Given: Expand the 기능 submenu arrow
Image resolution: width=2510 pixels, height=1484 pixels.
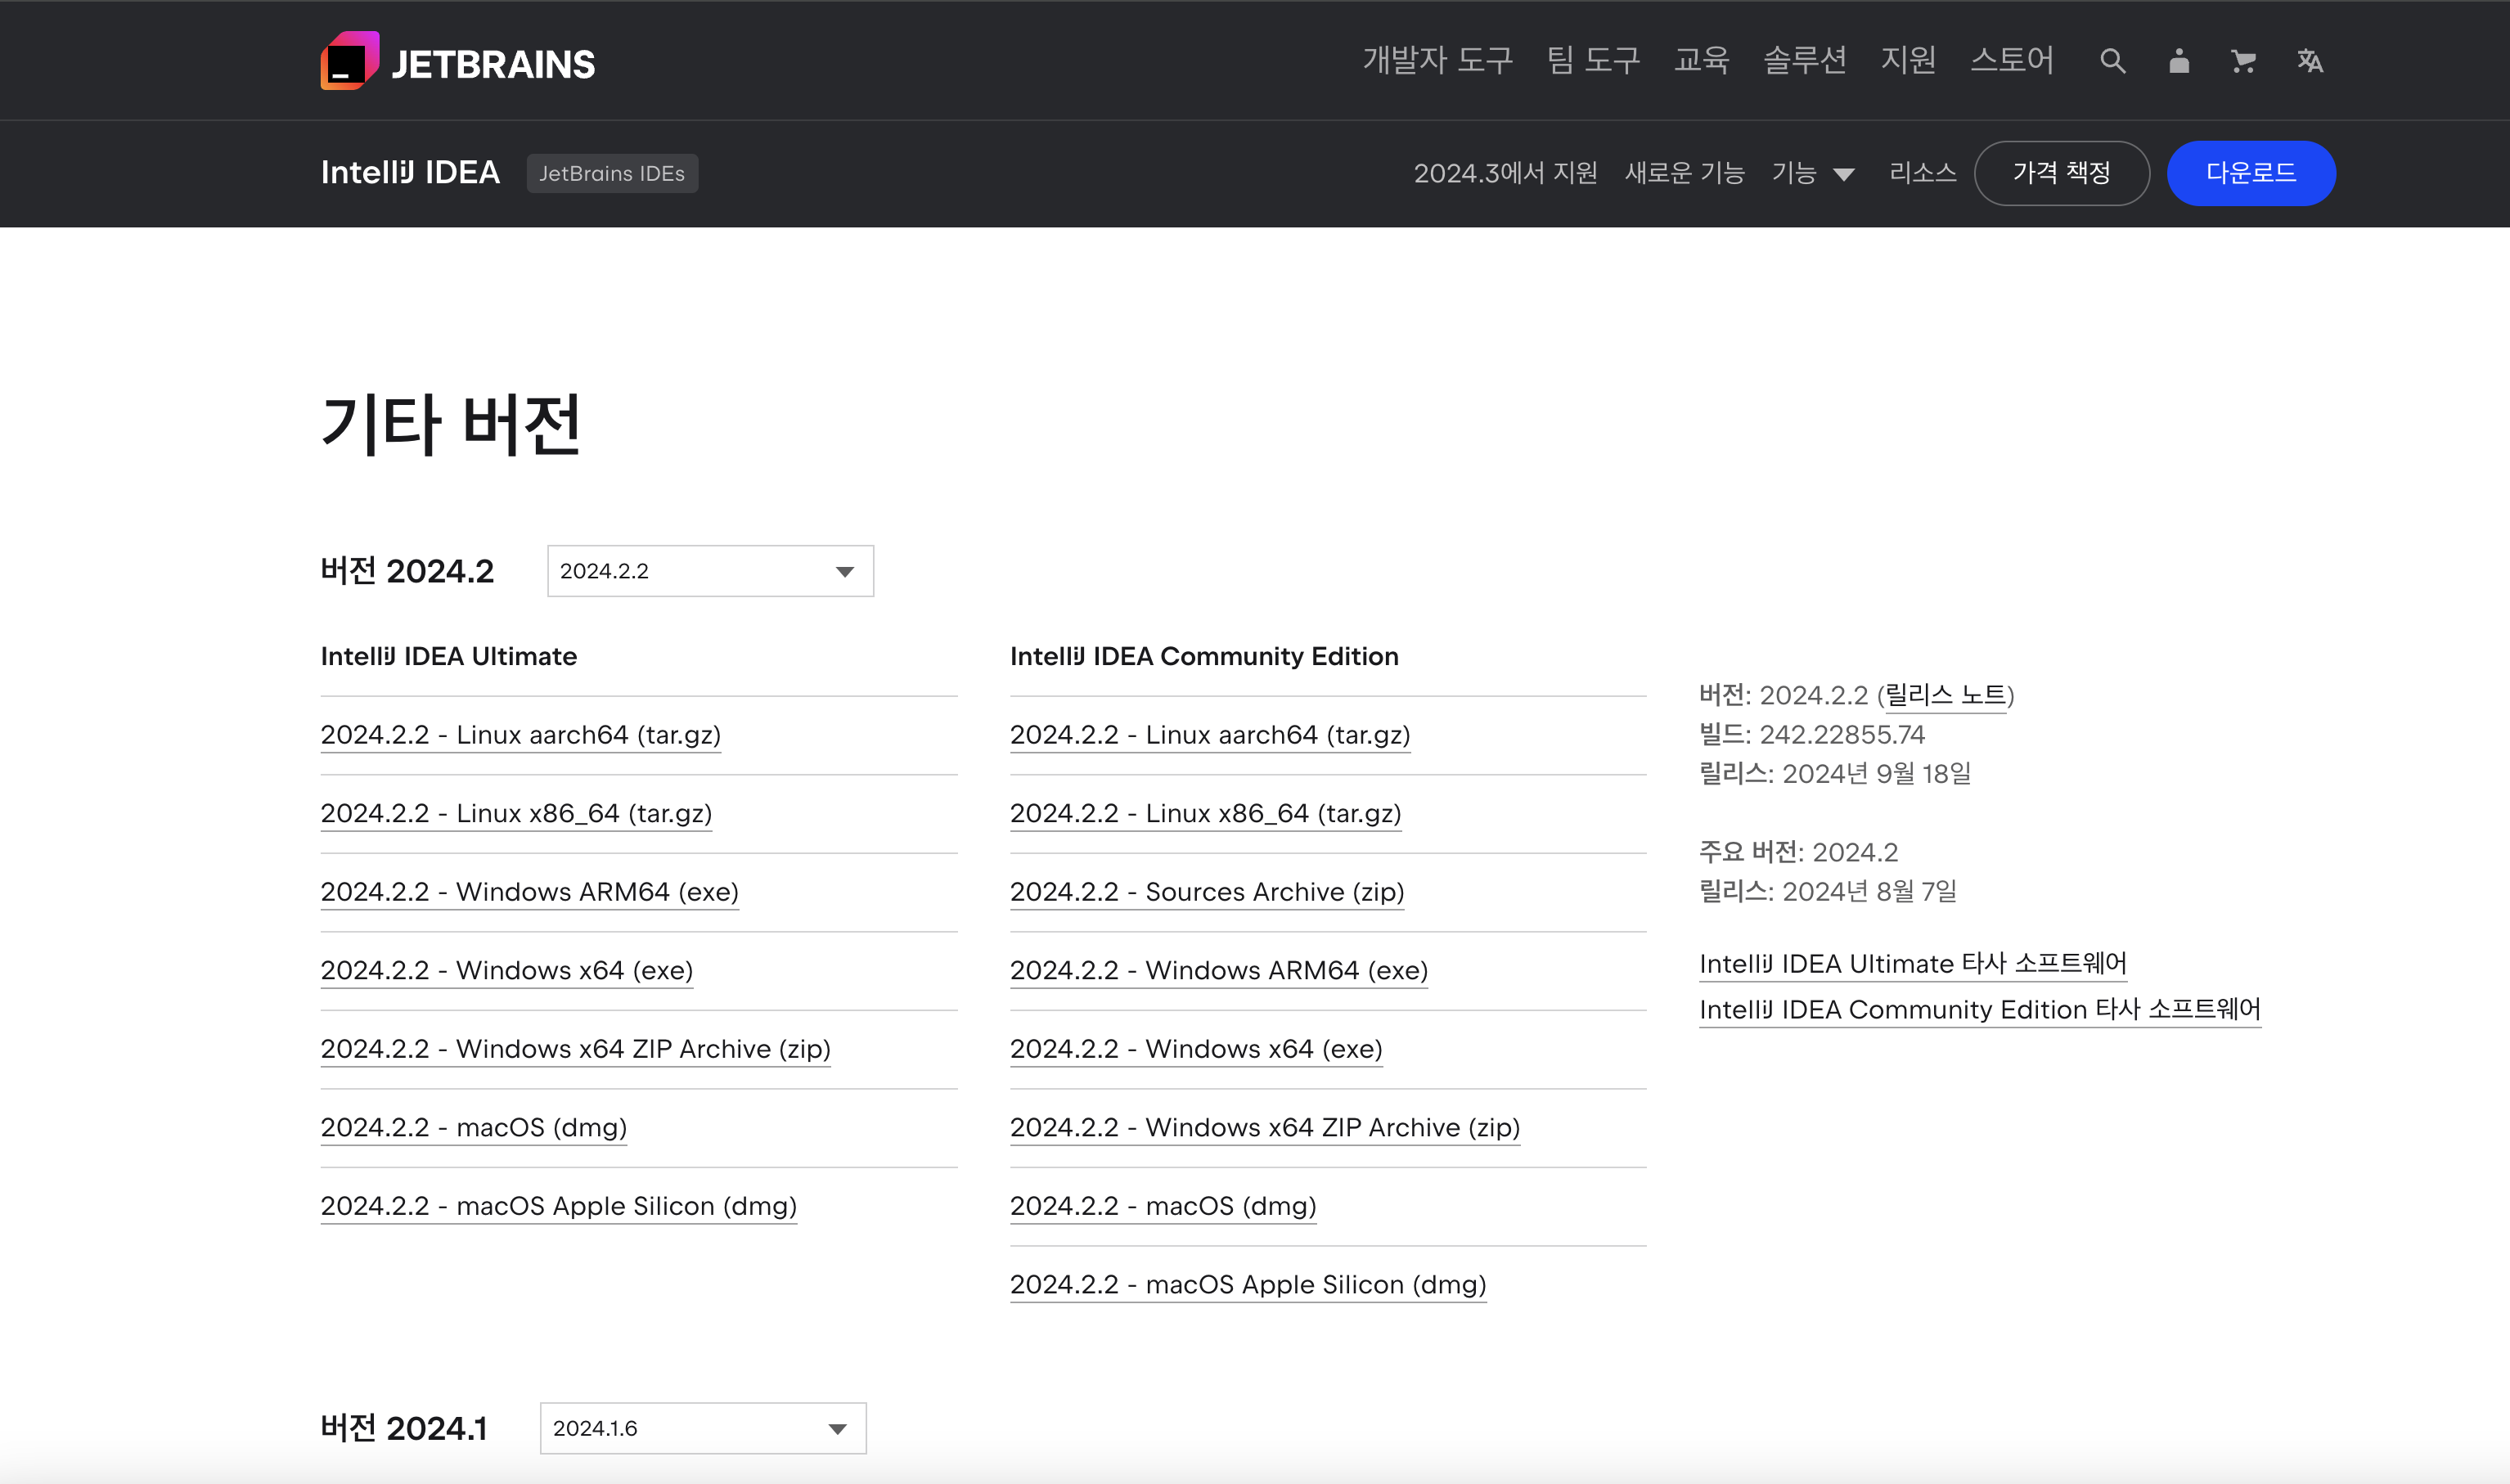Looking at the screenshot, I should pos(1843,174).
